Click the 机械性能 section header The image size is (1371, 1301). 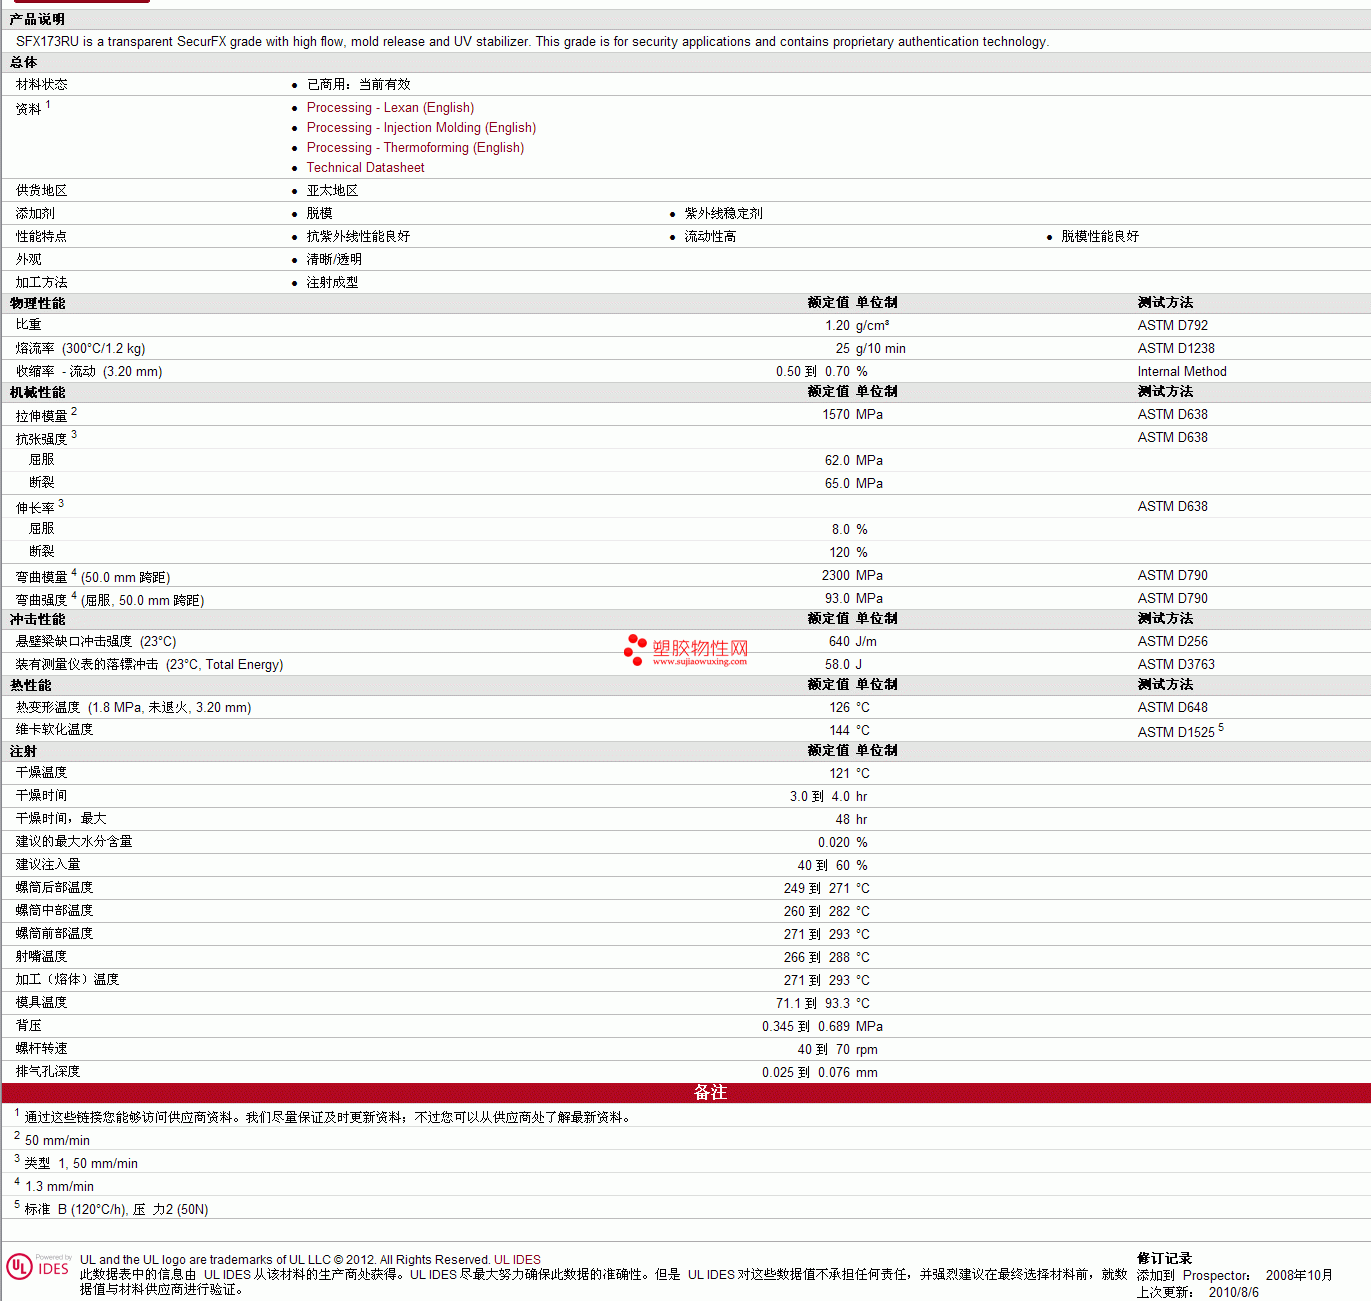click(x=37, y=393)
